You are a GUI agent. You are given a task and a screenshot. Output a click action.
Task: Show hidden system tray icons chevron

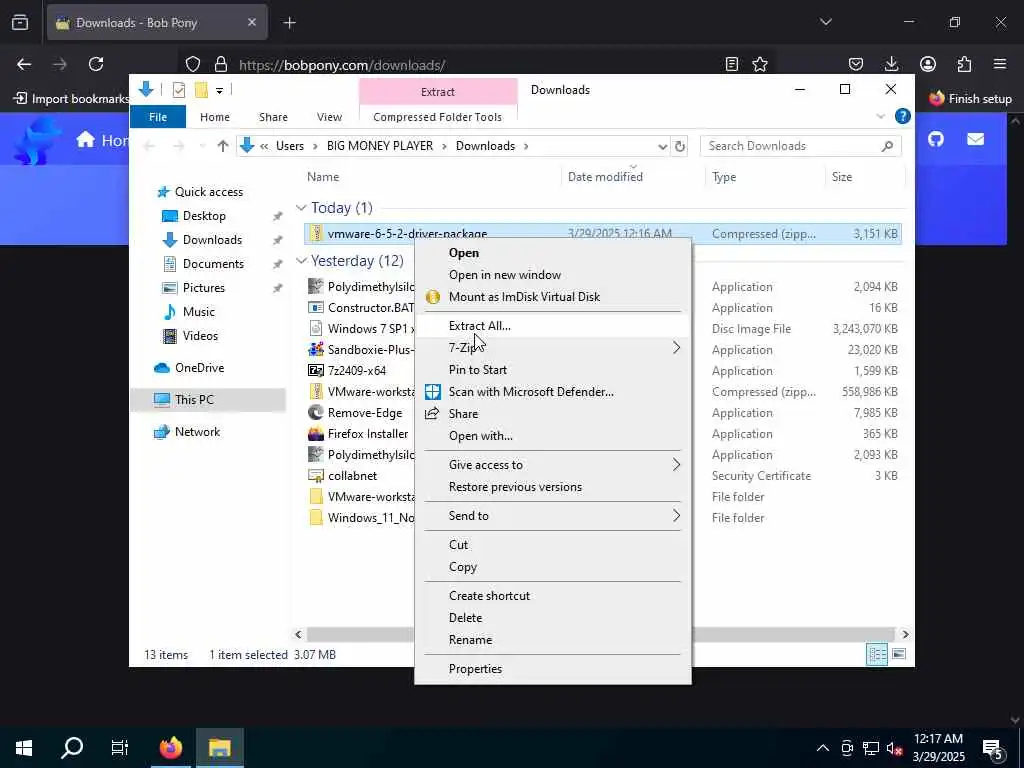[x=823, y=748]
